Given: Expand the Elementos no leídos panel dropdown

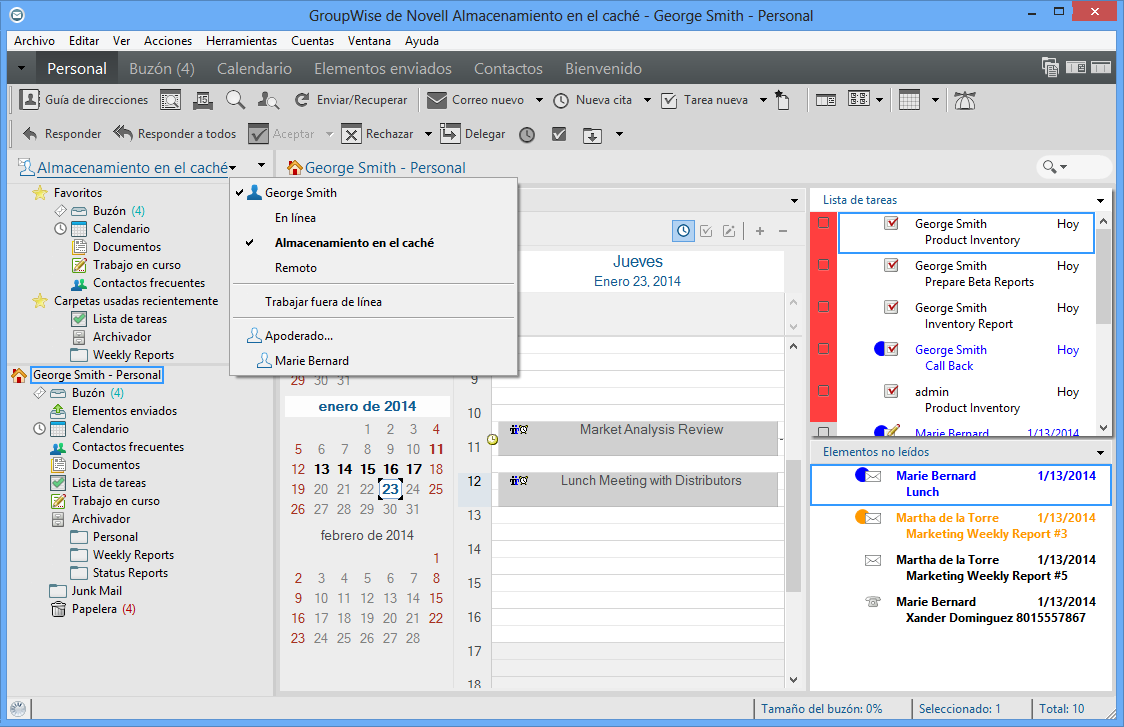Looking at the screenshot, I should point(1100,452).
